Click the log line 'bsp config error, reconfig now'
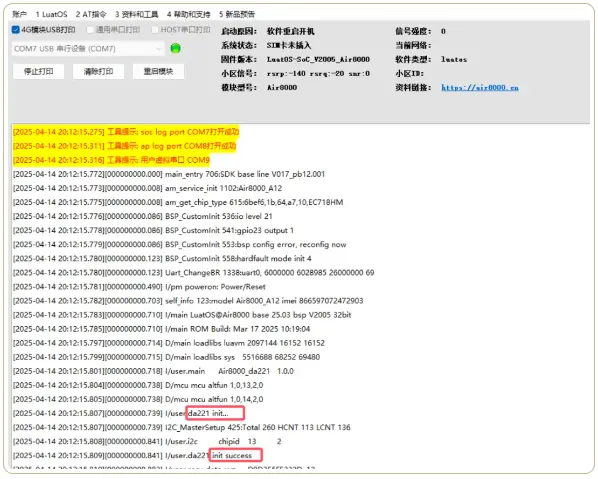The height and width of the screenshot is (479, 598). (180, 244)
